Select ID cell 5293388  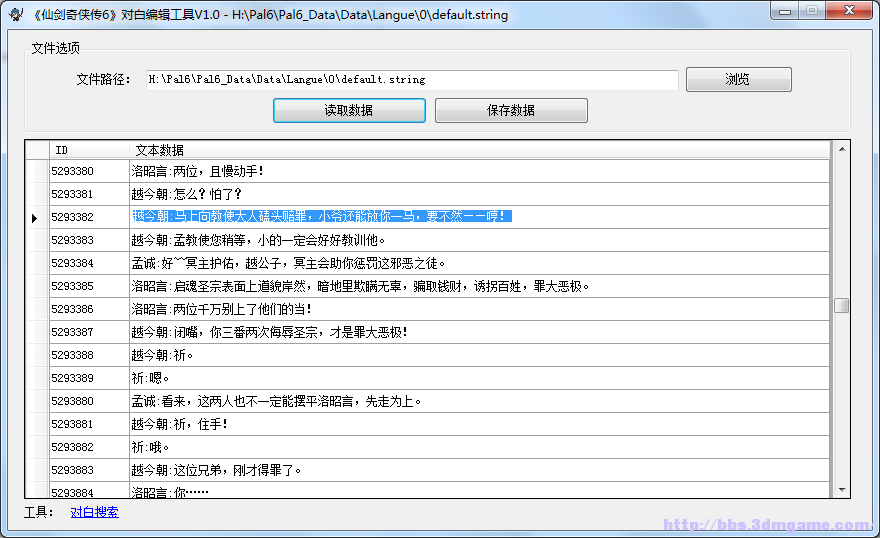click(89, 355)
